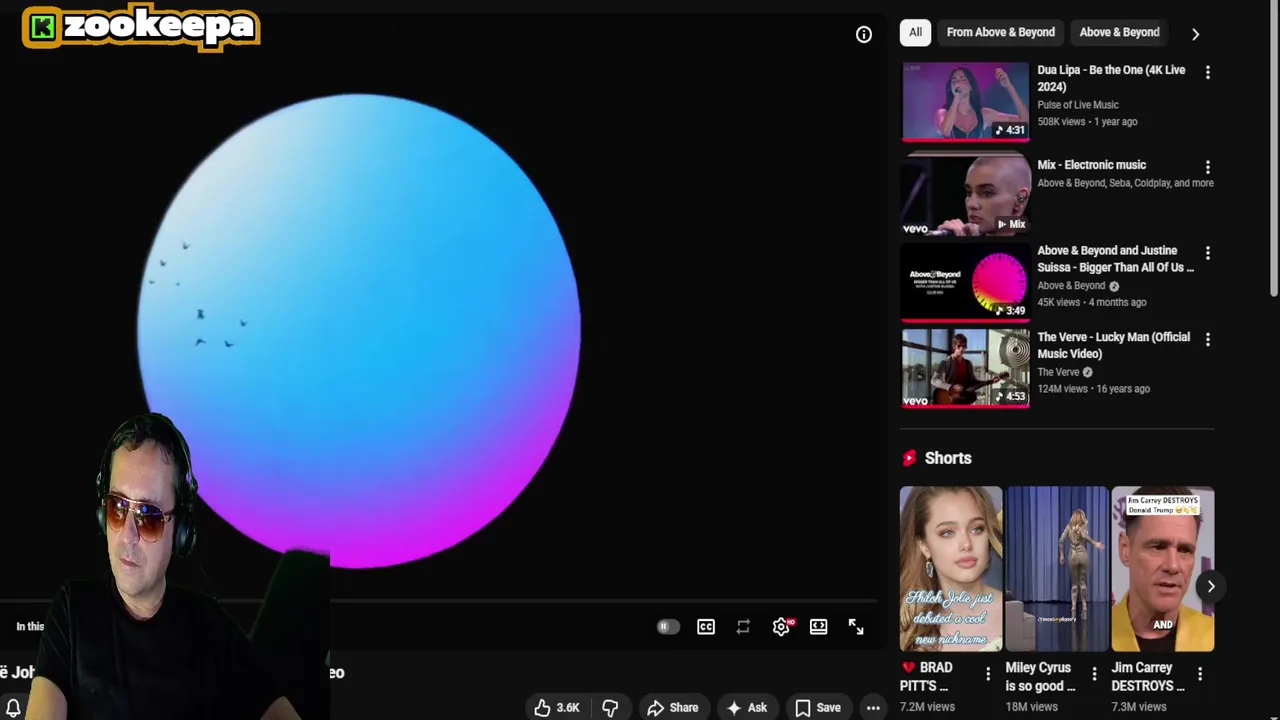Open The Verve Lucky Man title

click(x=1113, y=345)
